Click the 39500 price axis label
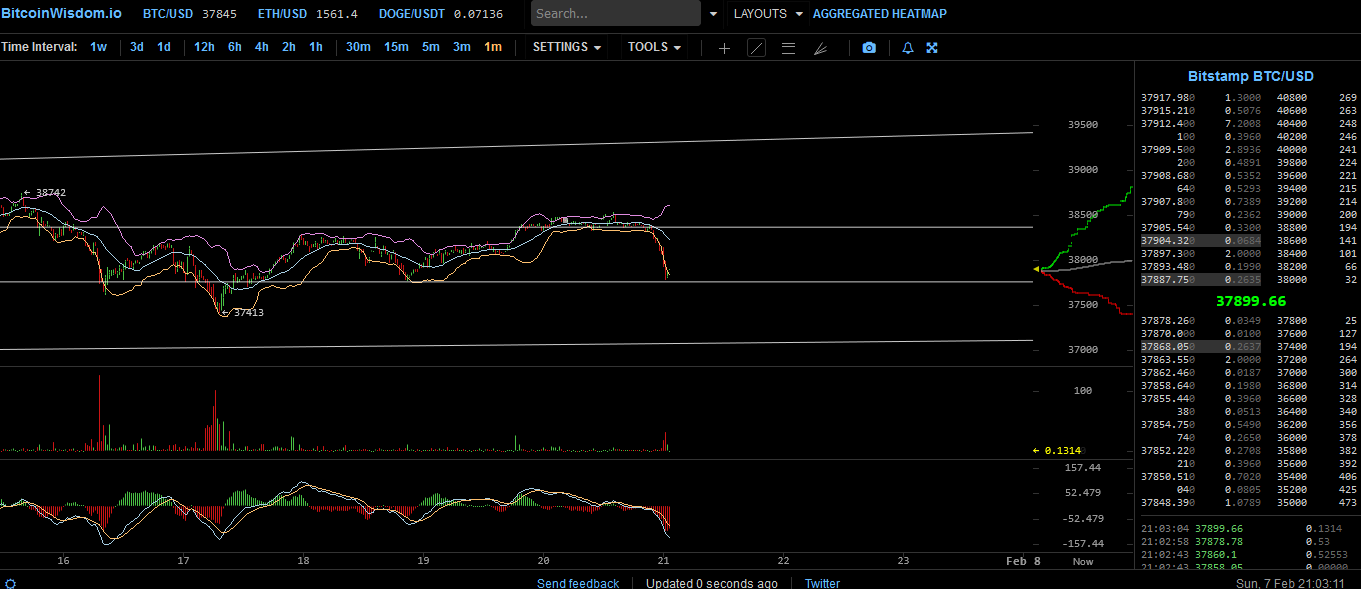1361x589 pixels. [1083, 125]
